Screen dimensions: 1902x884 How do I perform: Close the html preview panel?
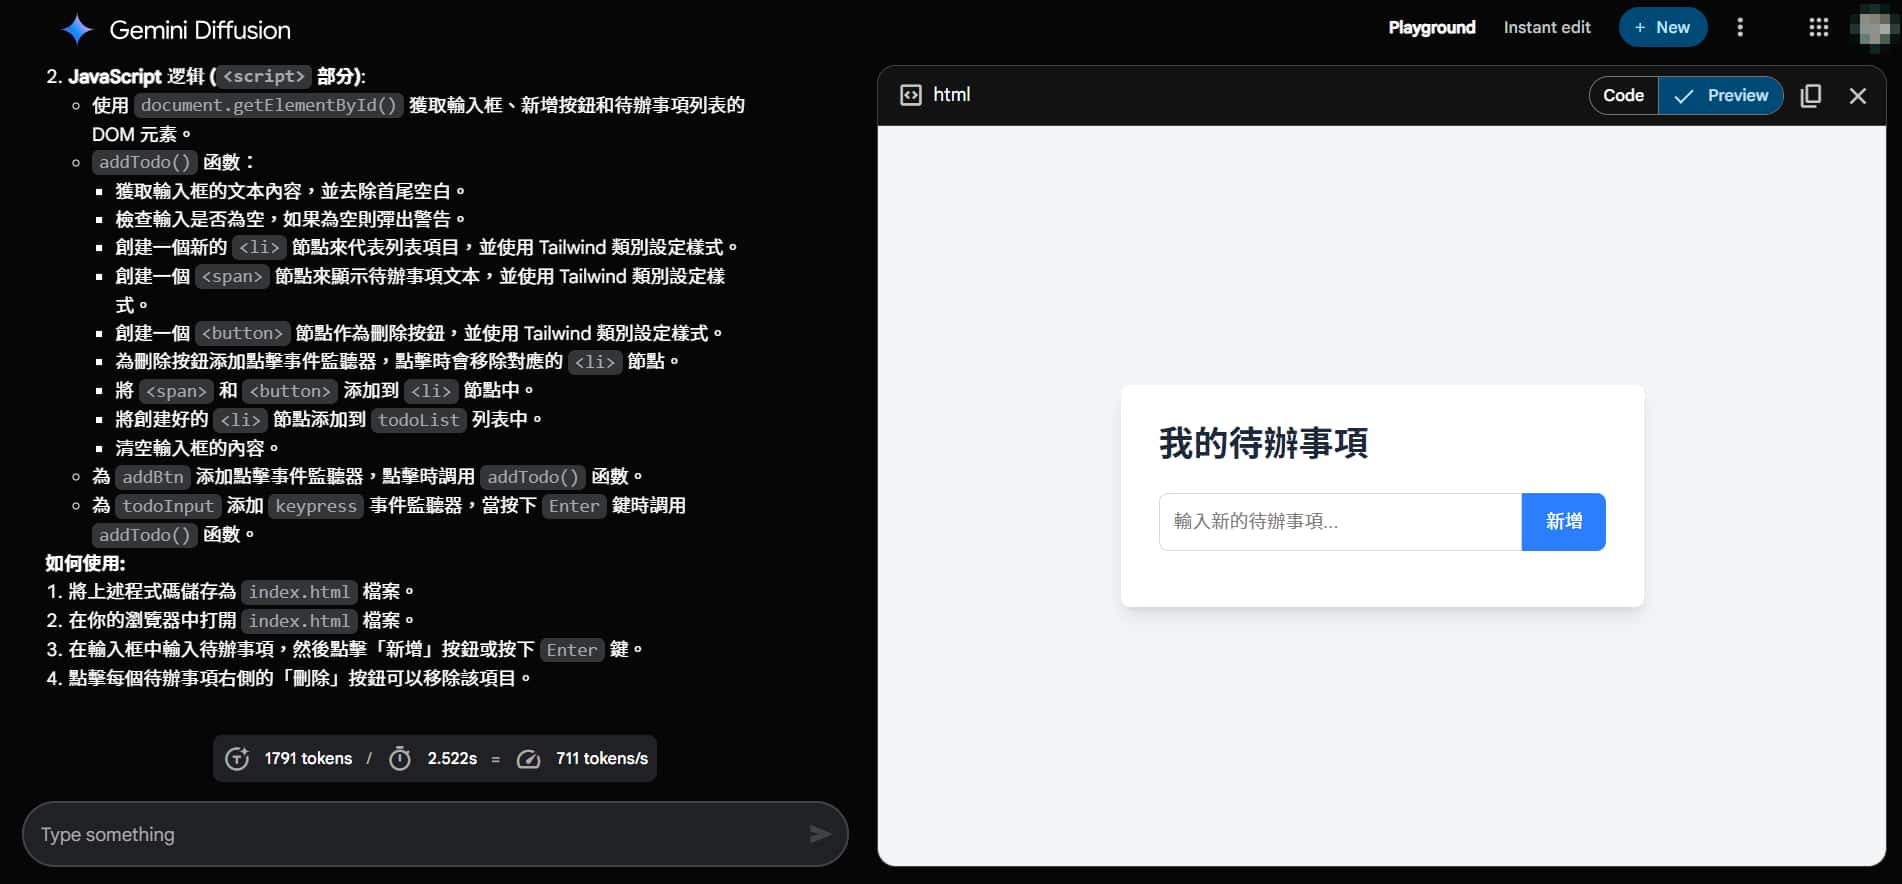coord(1857,95)
